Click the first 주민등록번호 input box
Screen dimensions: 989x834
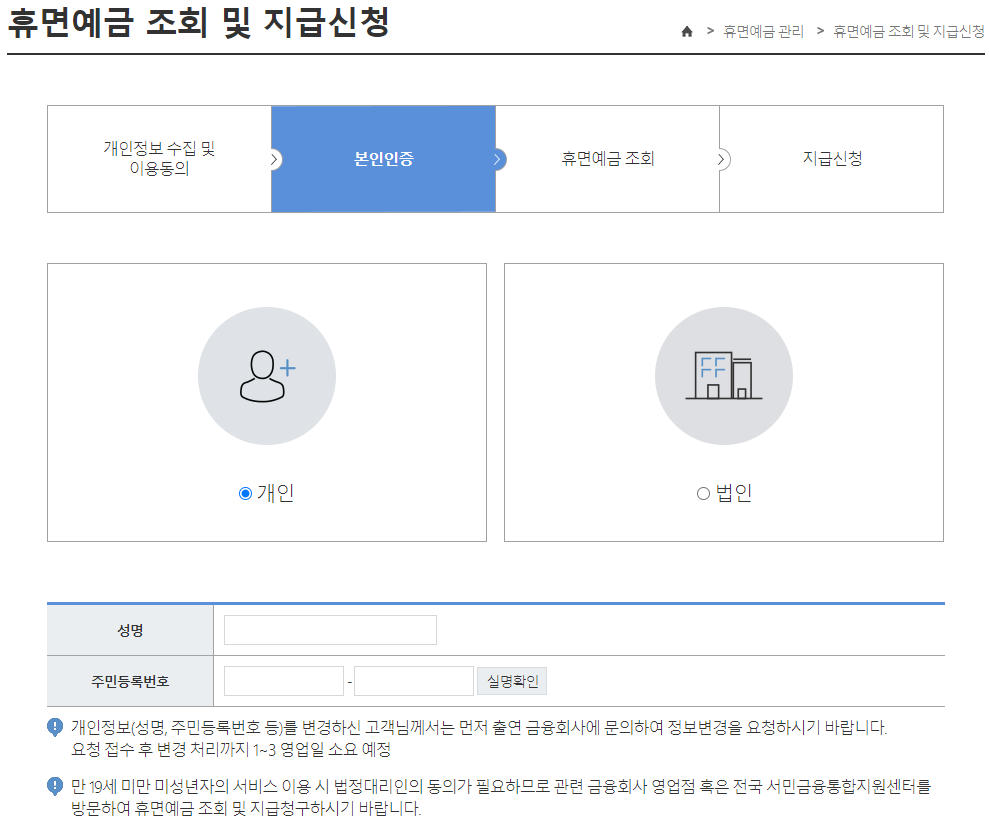[283, 680]
